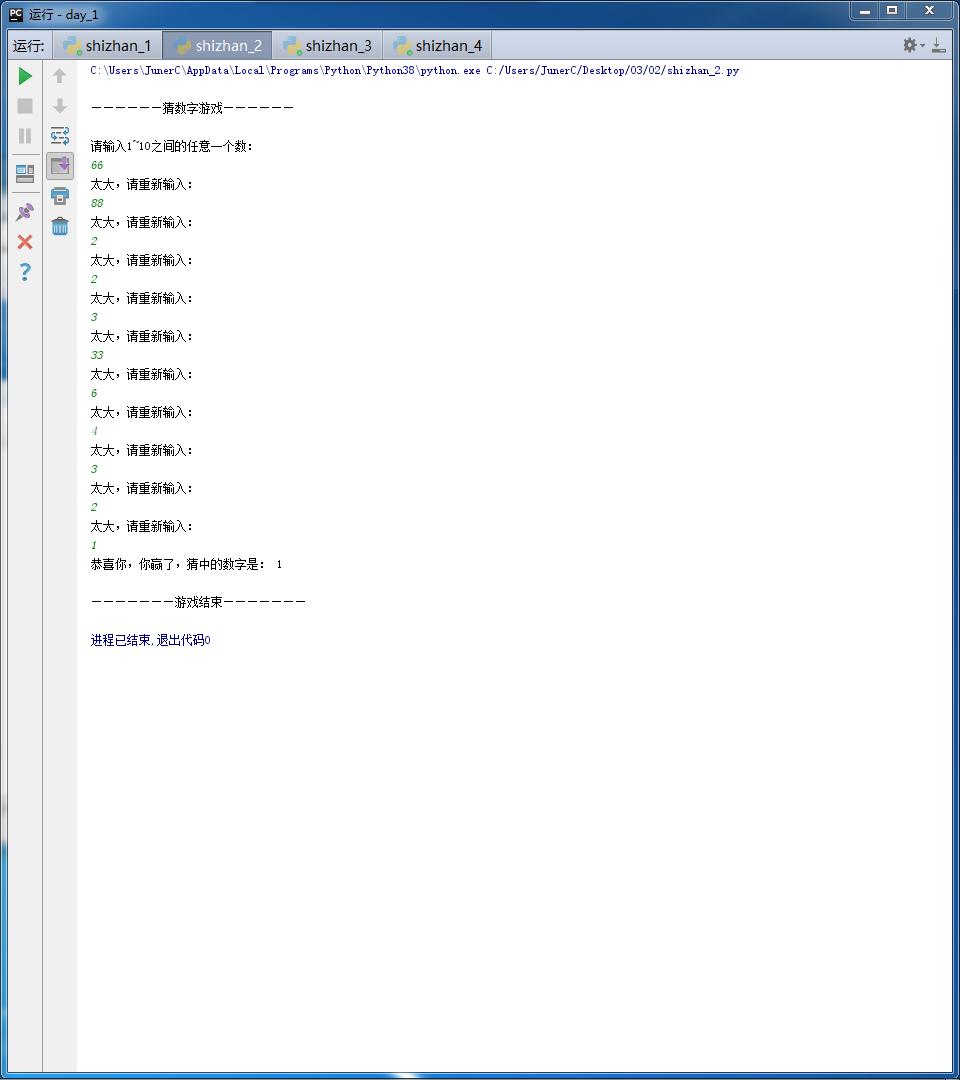This screenshot has height=1080, width=960.
Task: Click the green Rerun play icon
Action: (25, 76)
